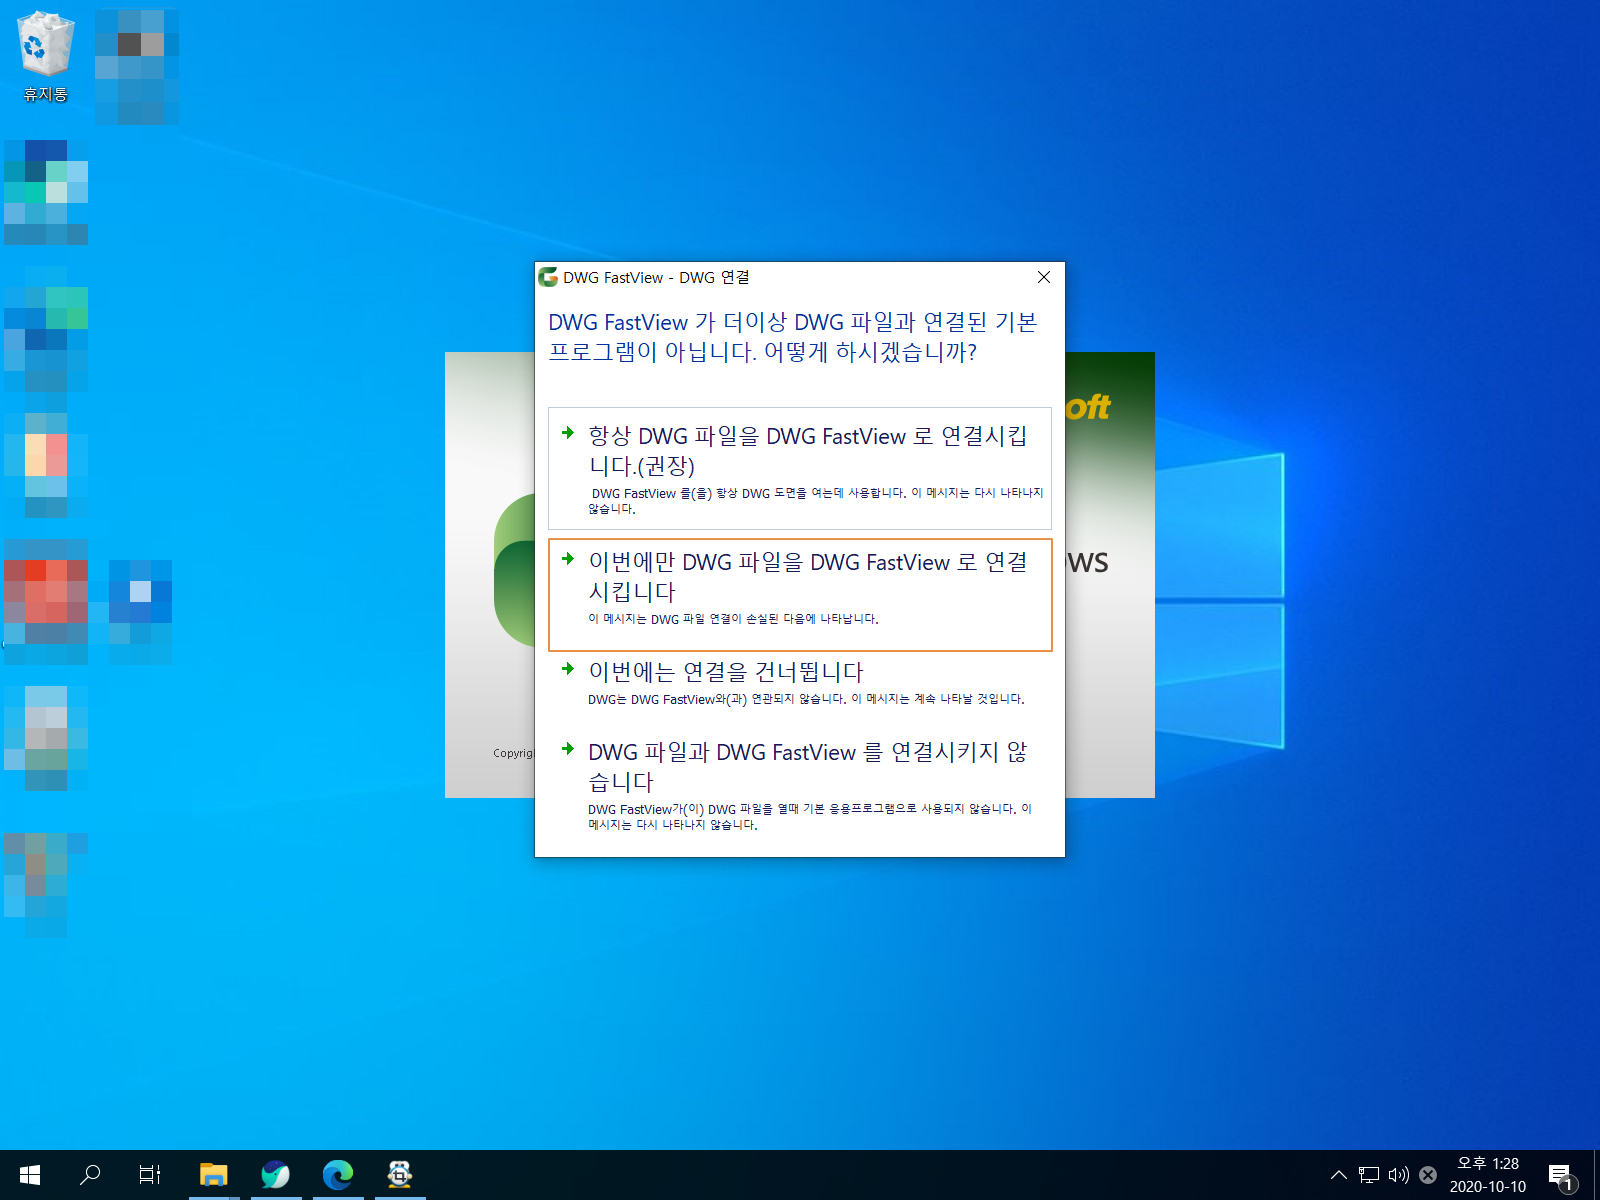Open the Microsoft Edge taskbar icon
Viewport: 1600px width, 1200px height.
tap(338, 1175)
